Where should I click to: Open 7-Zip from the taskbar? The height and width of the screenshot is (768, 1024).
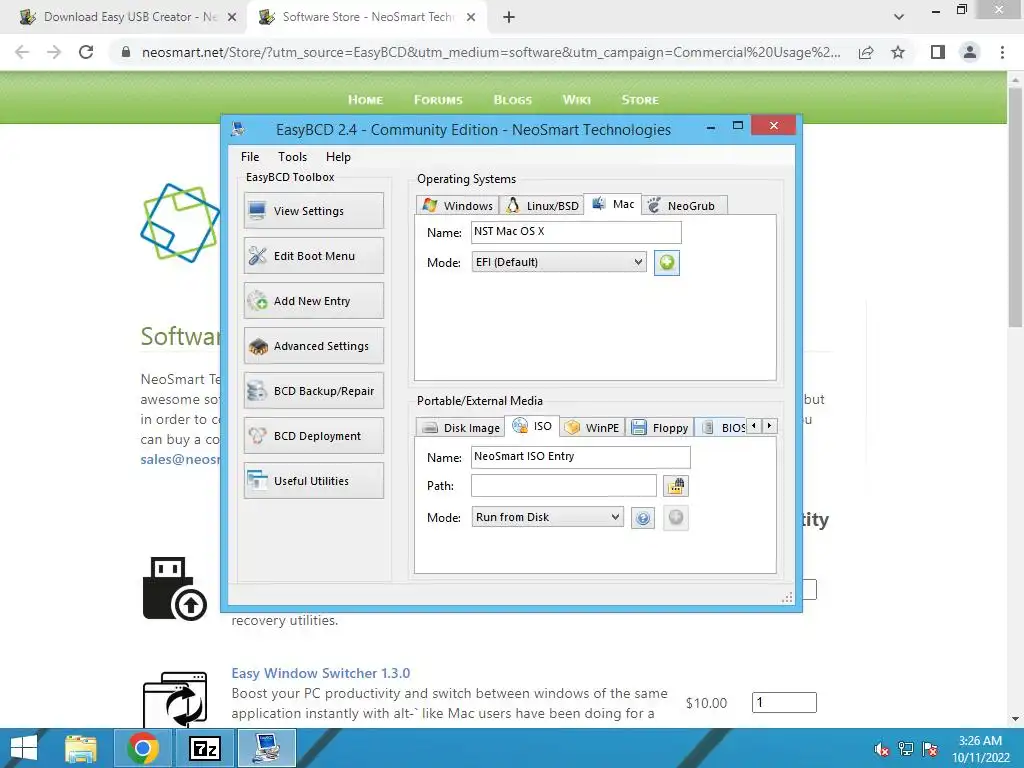pos(204,748)
